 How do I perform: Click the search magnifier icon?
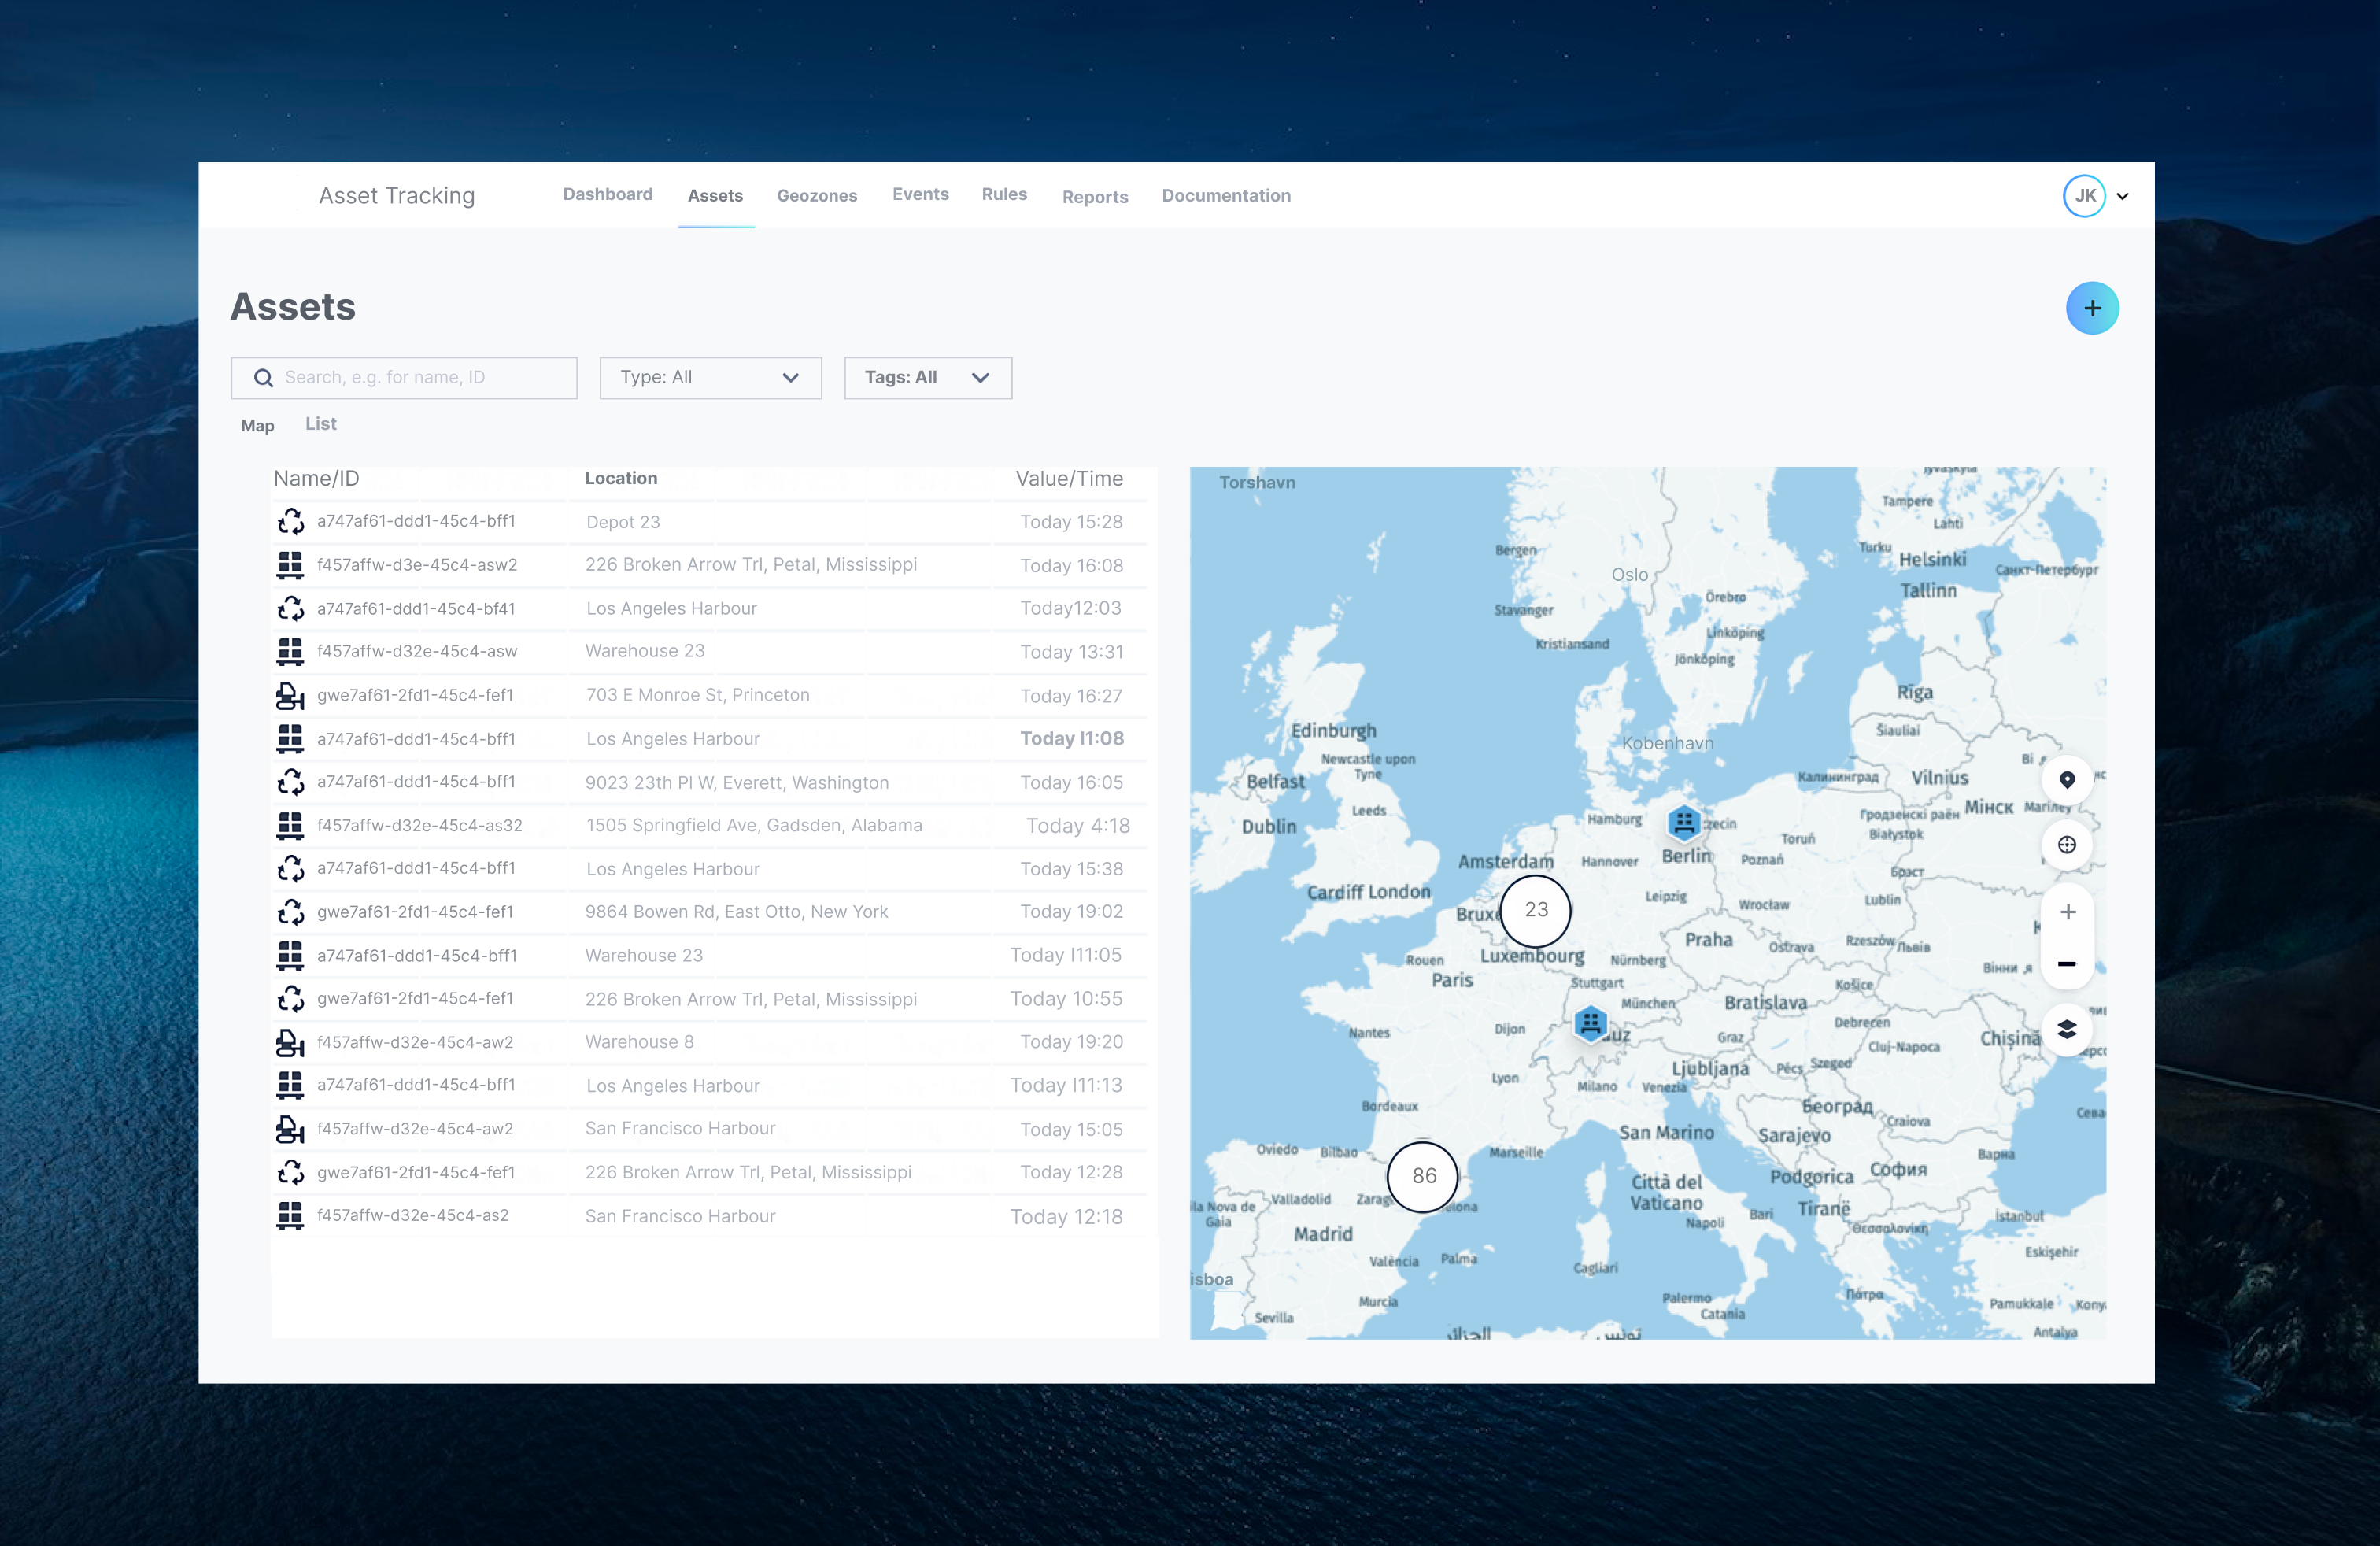(x=263, y=378)
